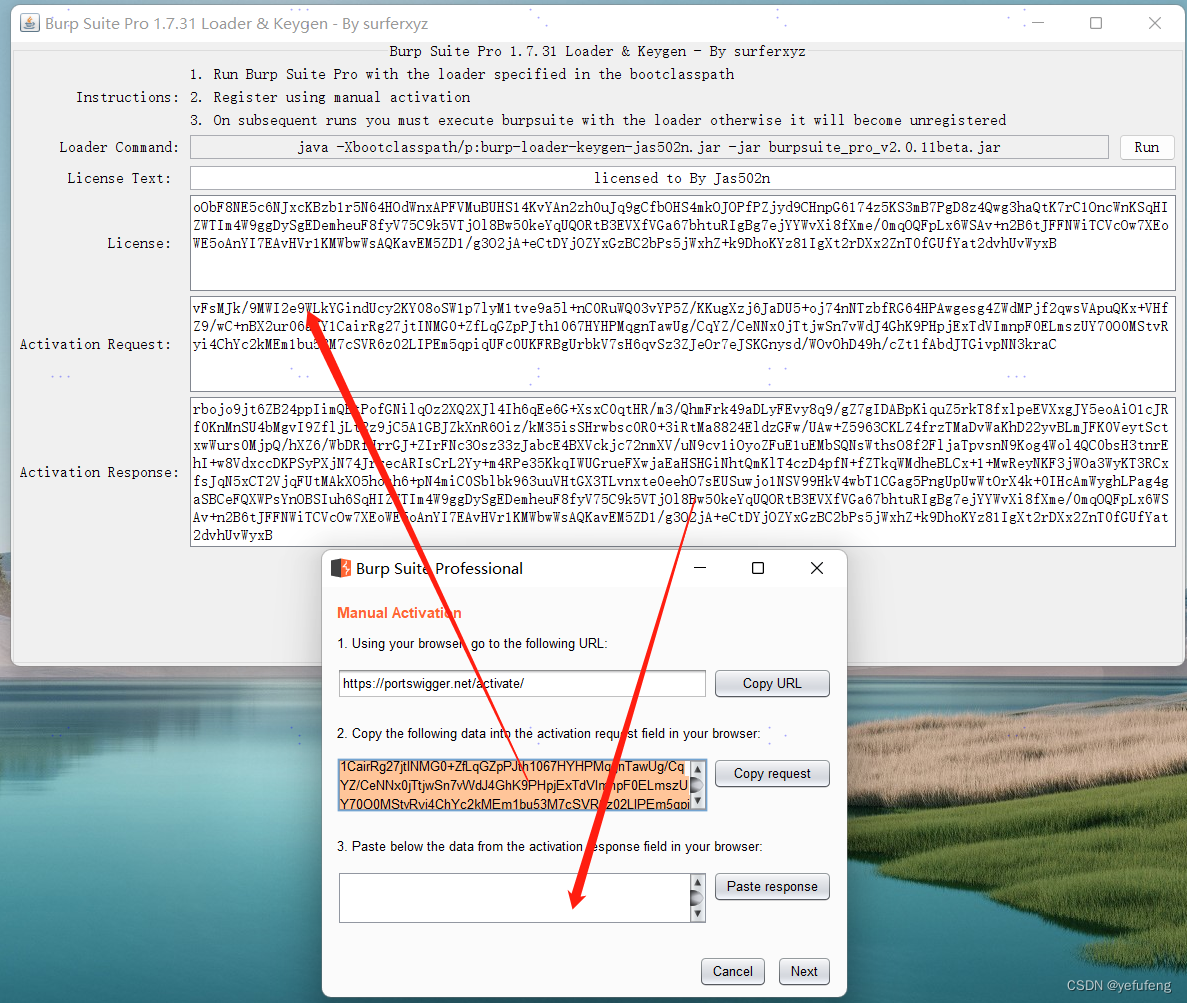
Task: Close the Loader & Keygen window
Action: pyautogui.click(x=1154, y=23)
